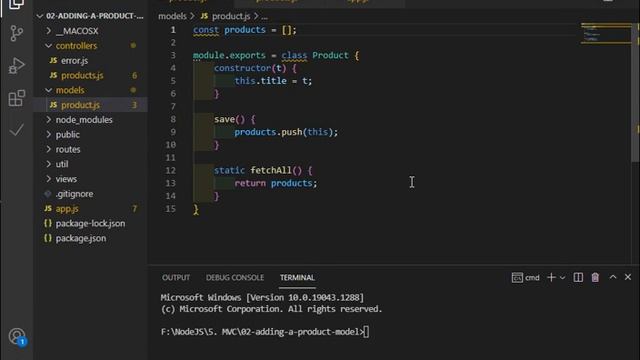This screenshot has height=360, width=640.
Task: Open the Source Control view
Action: (16, 33)
